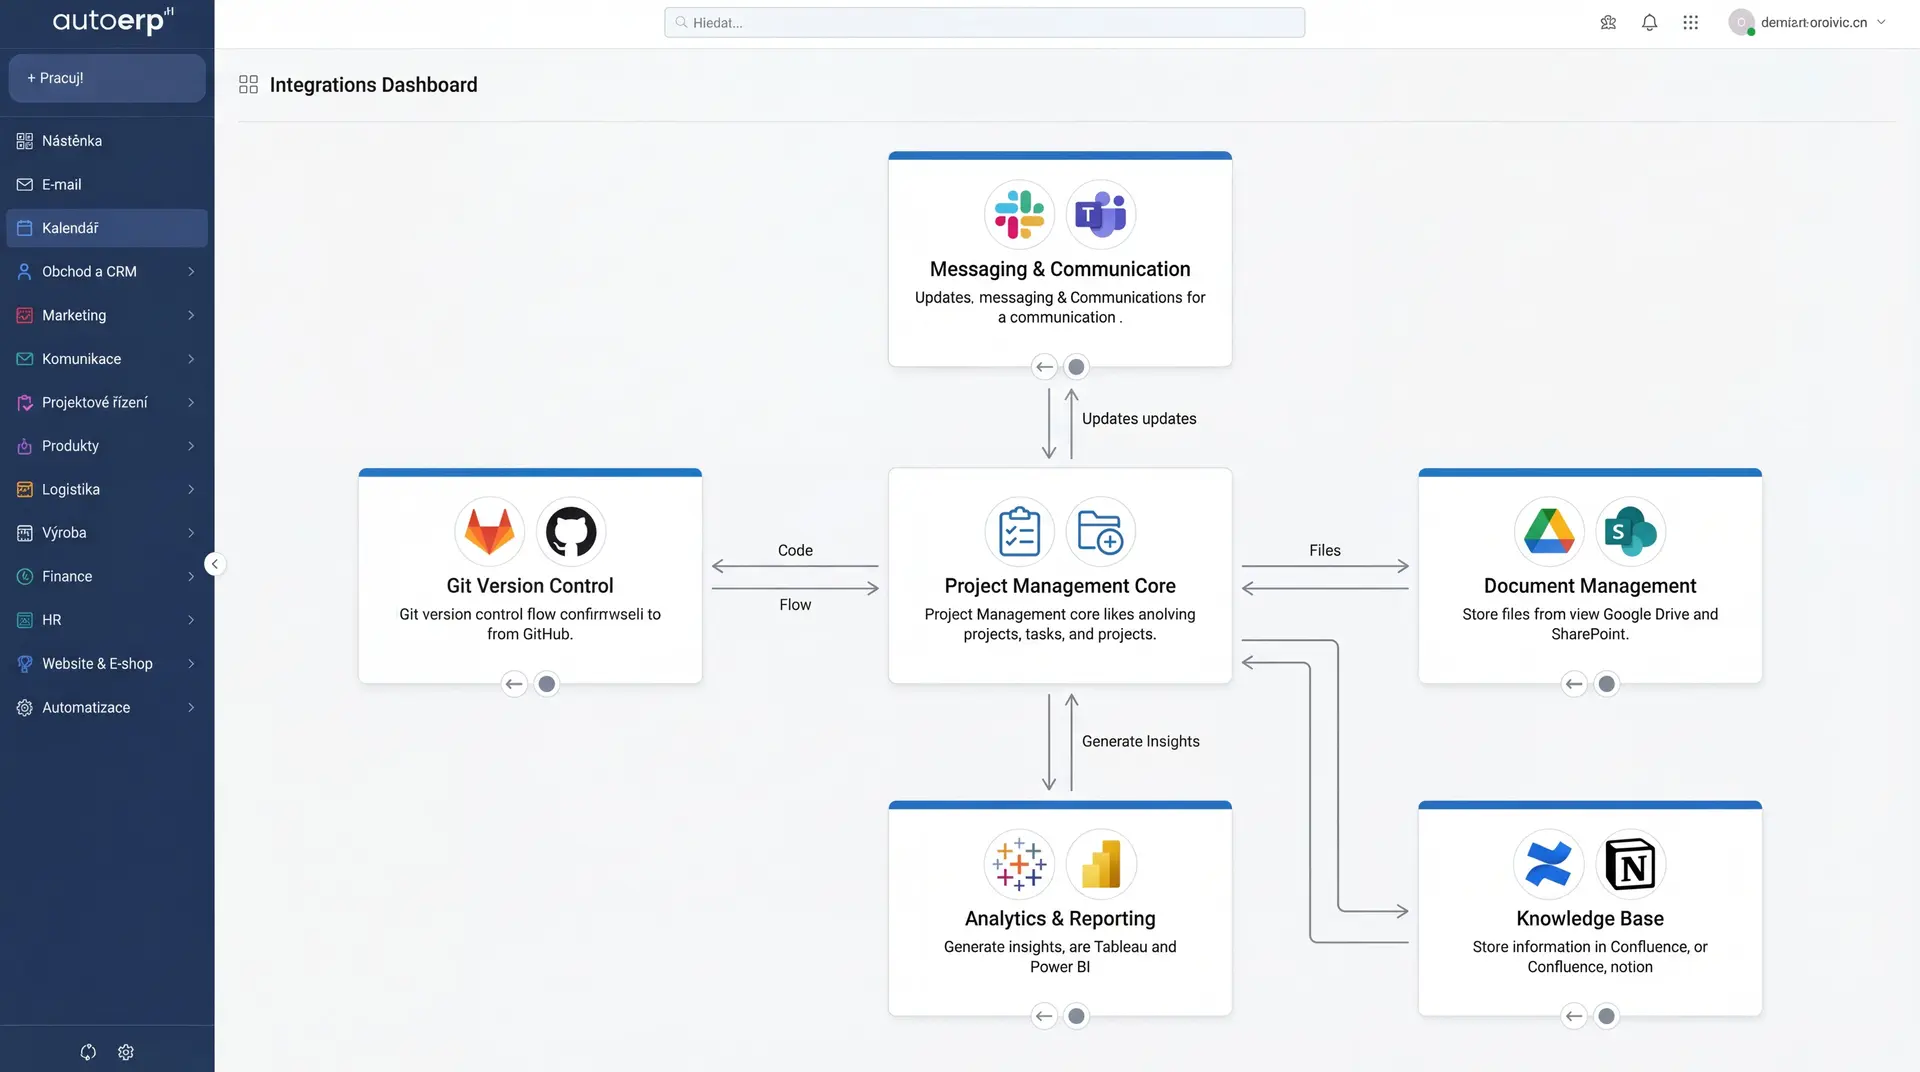Click back arrow under Knowledge Base card
This screenshot has height=1072, width=1920.
point(1574,1016)
